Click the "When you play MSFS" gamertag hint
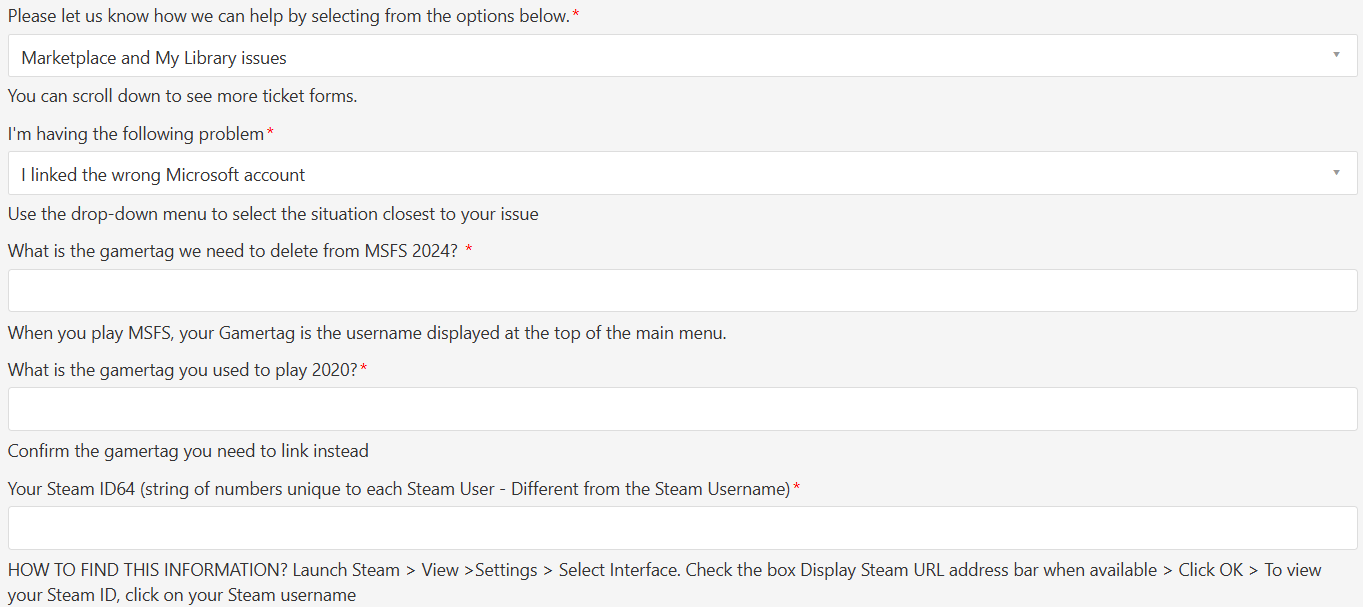 [x=367, y=333]
